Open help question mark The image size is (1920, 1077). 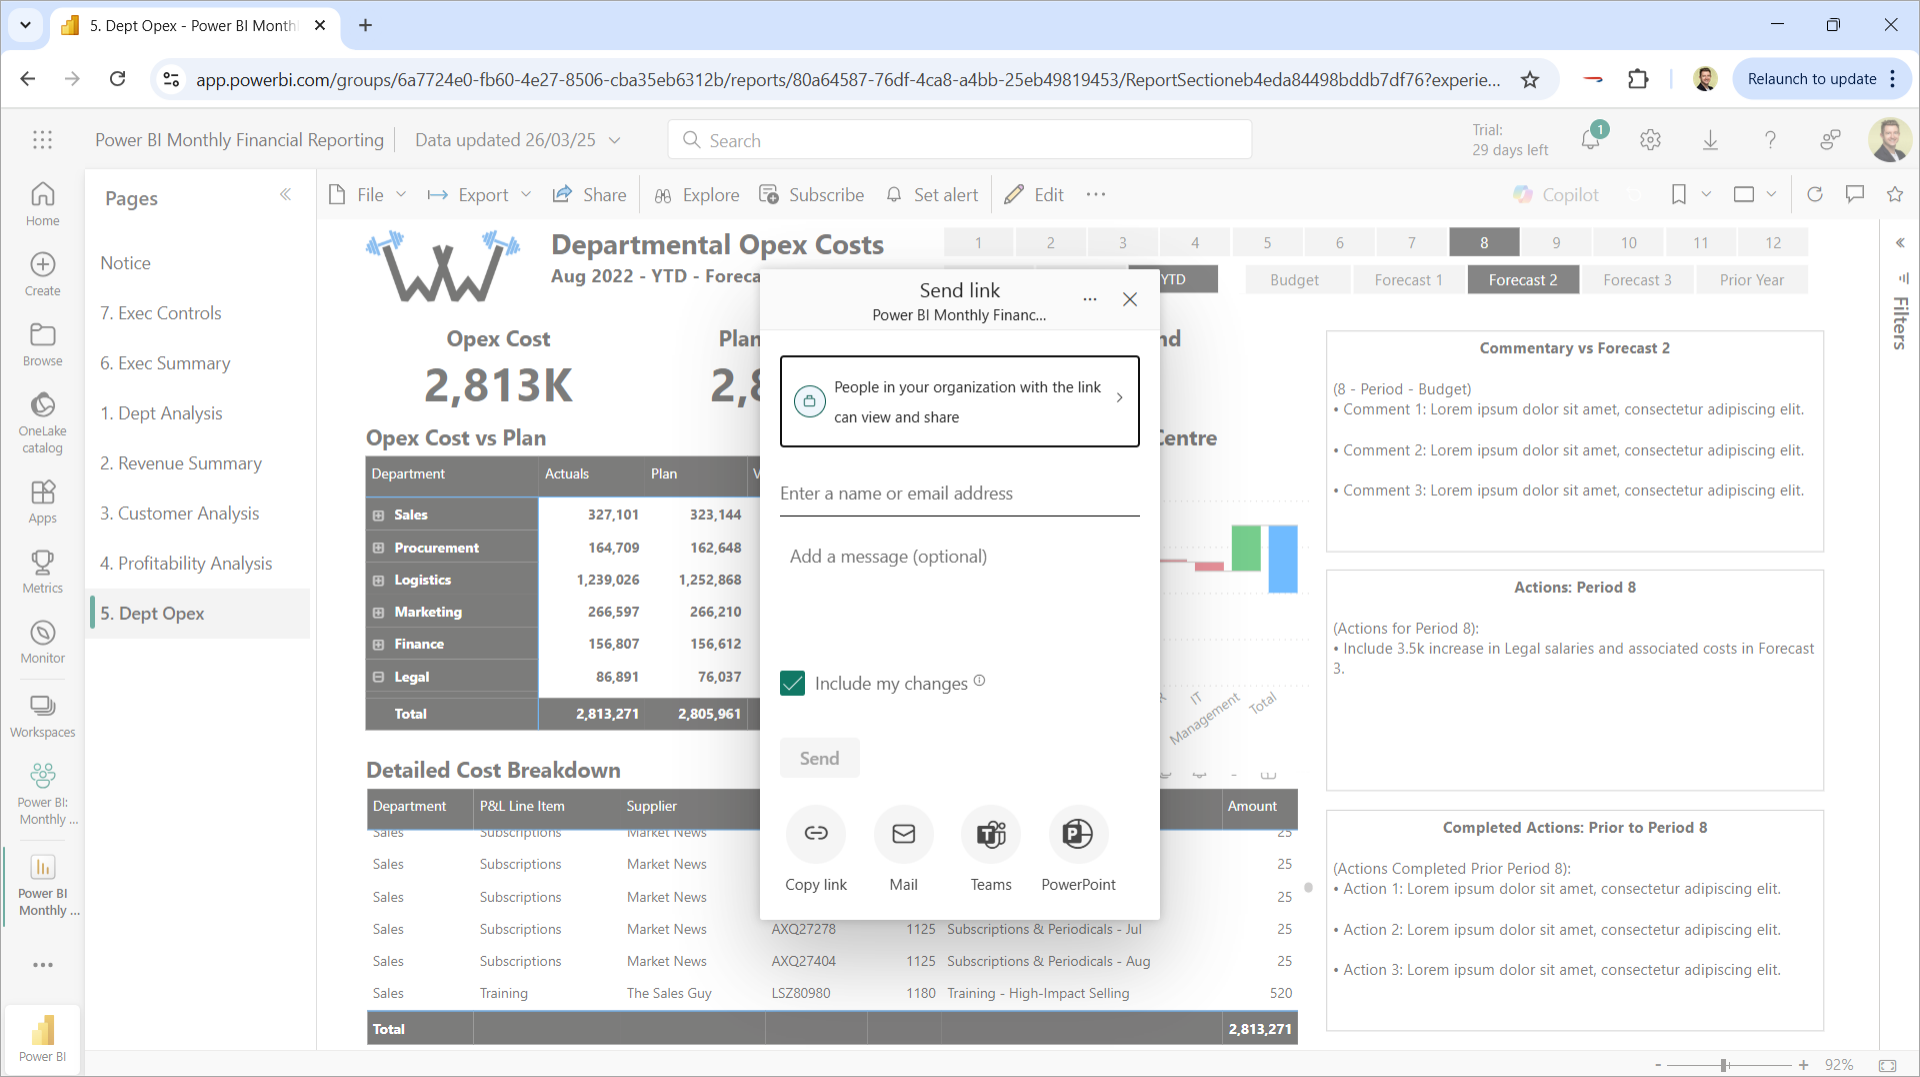[1770, 140]
